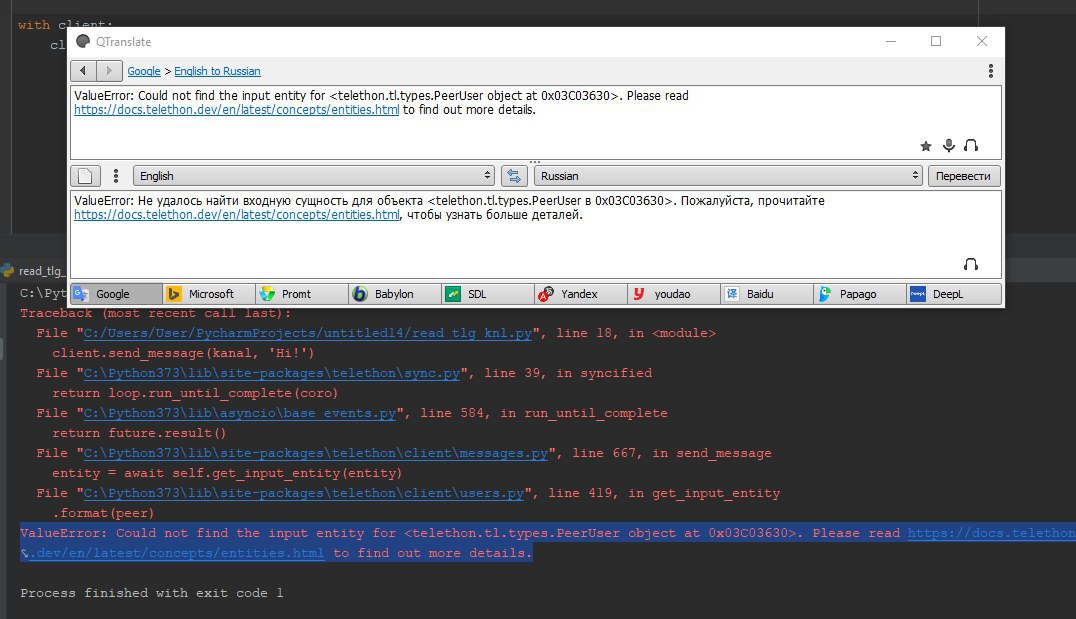
Task: Open the English source language dropdown
Action: point(314,176)
